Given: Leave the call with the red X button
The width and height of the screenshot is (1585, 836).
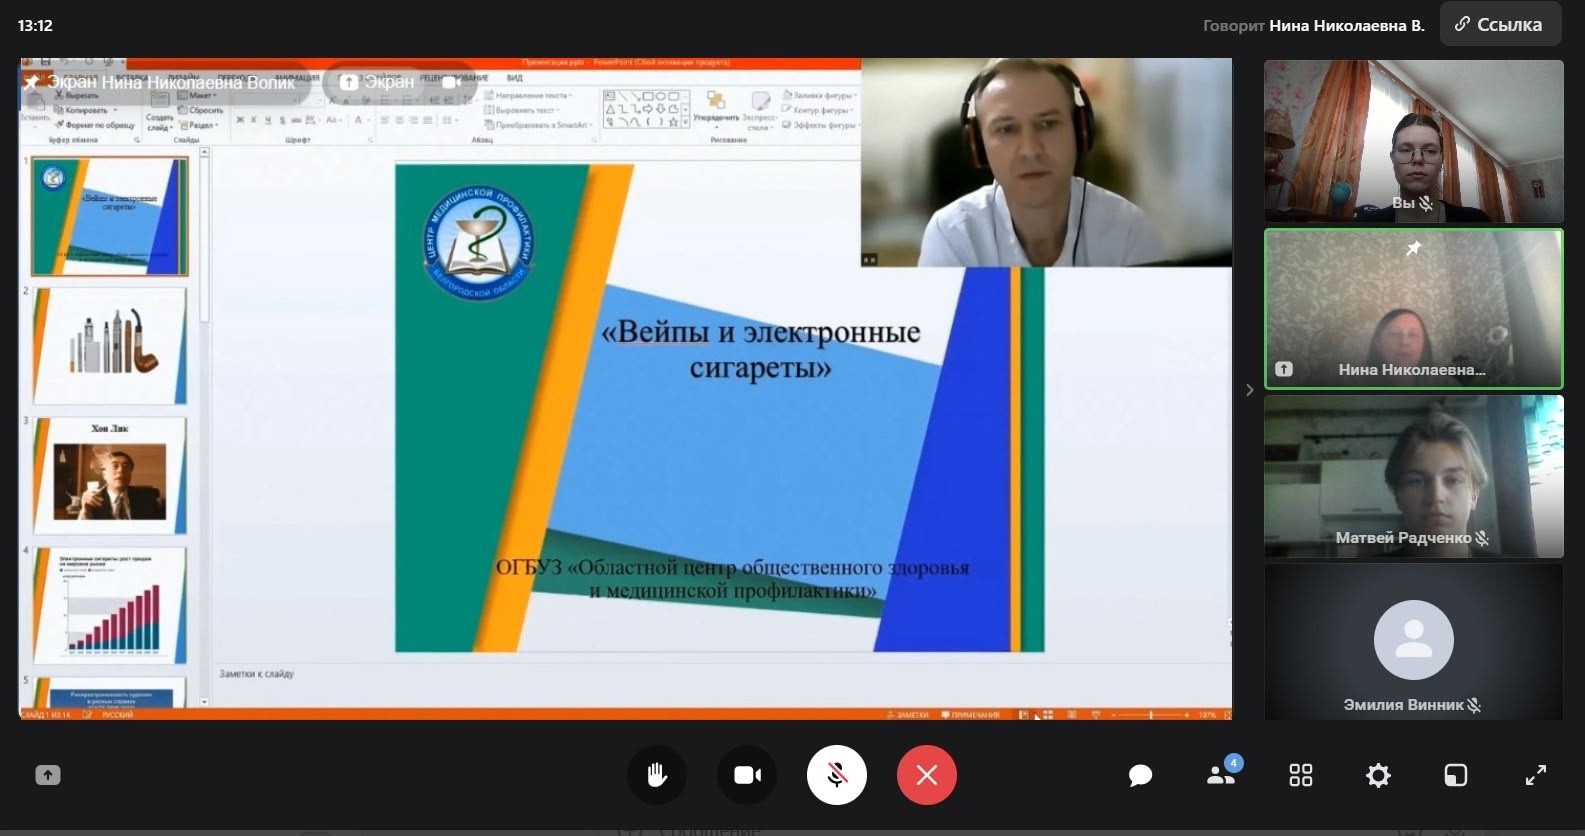Looking at the screenshot, I should pyautogui.click(x=927, y=775).
